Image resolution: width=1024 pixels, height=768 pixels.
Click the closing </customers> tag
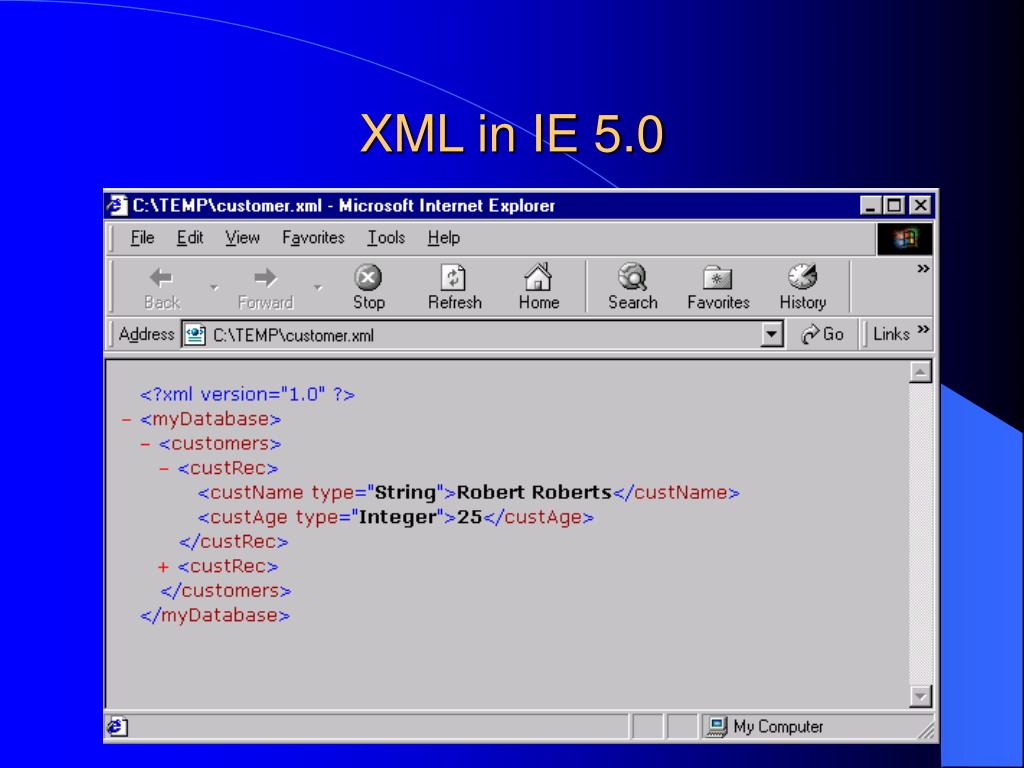pos(226,591)
